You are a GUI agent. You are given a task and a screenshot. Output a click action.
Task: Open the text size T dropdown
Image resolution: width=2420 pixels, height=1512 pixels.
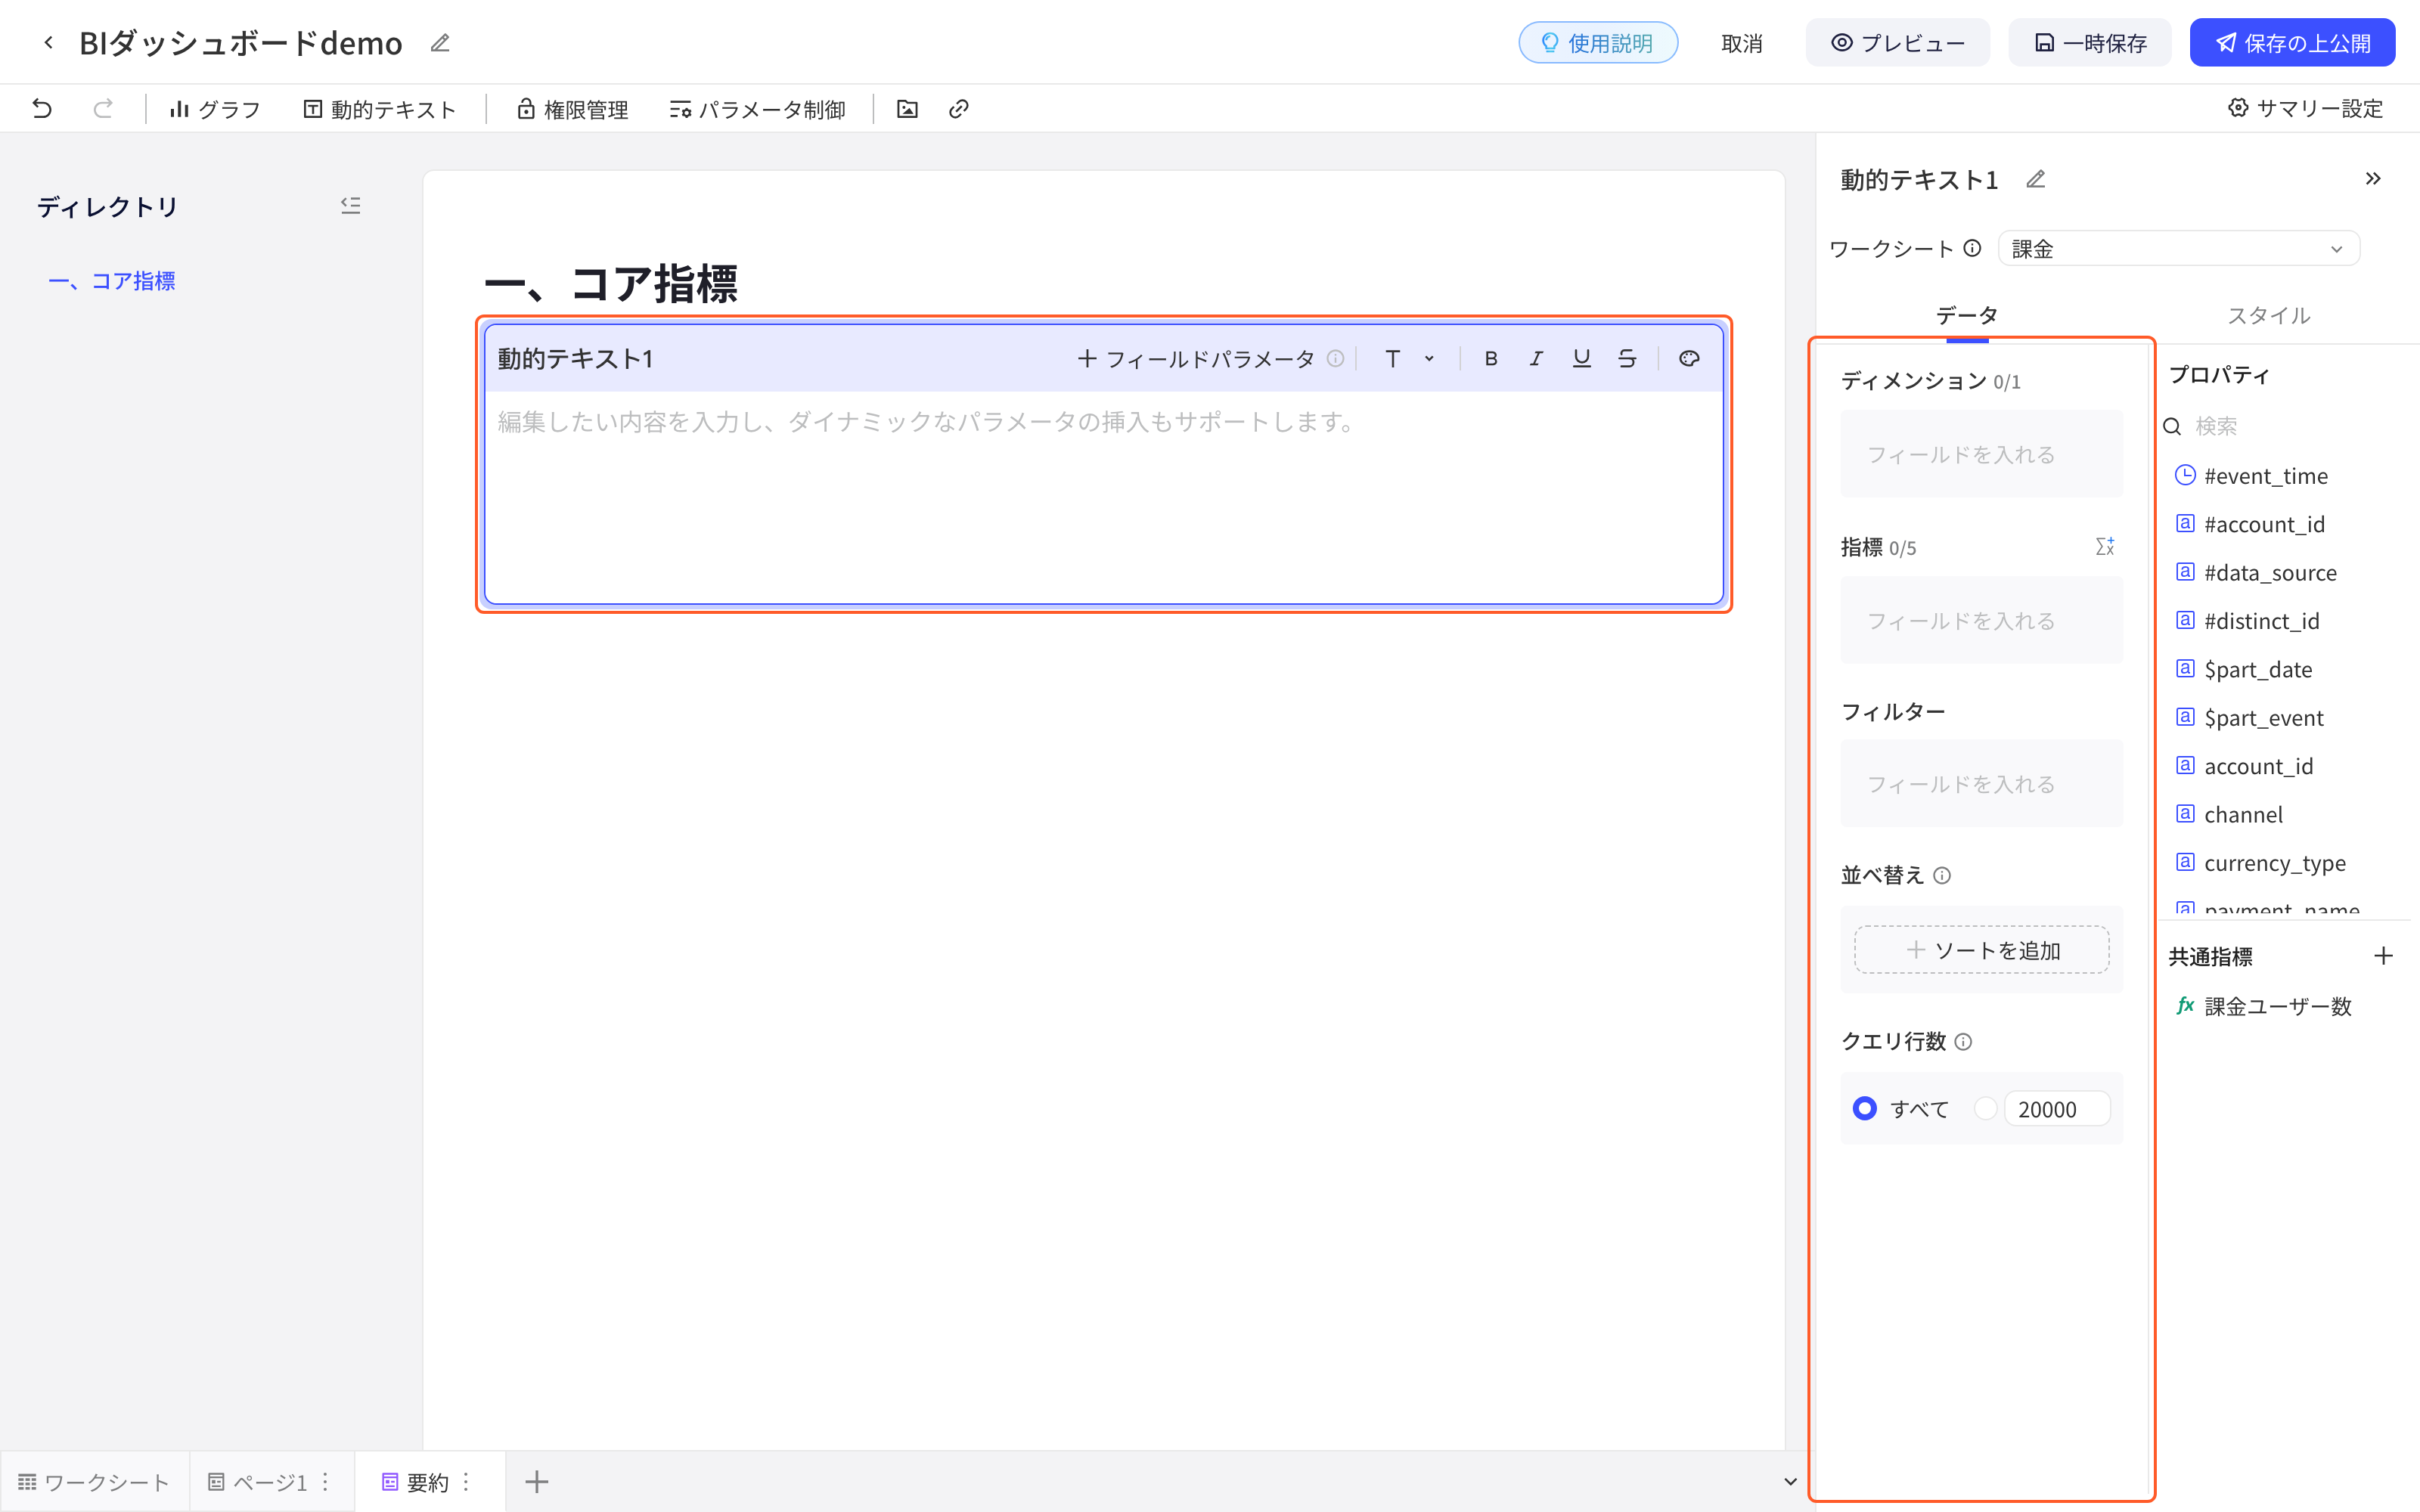(1408, 358)
